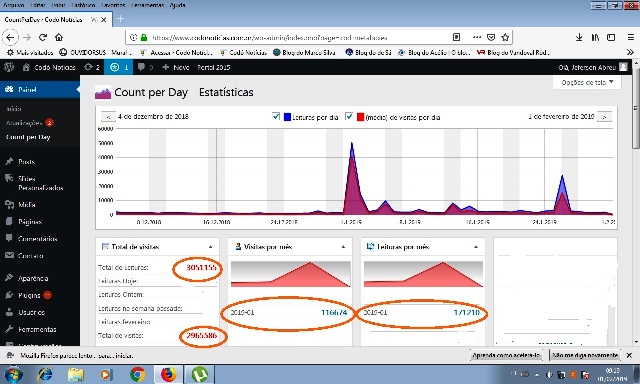Go to the browser home page icon
This screenshot has height=384, width=640.
(x=59, y=38)
